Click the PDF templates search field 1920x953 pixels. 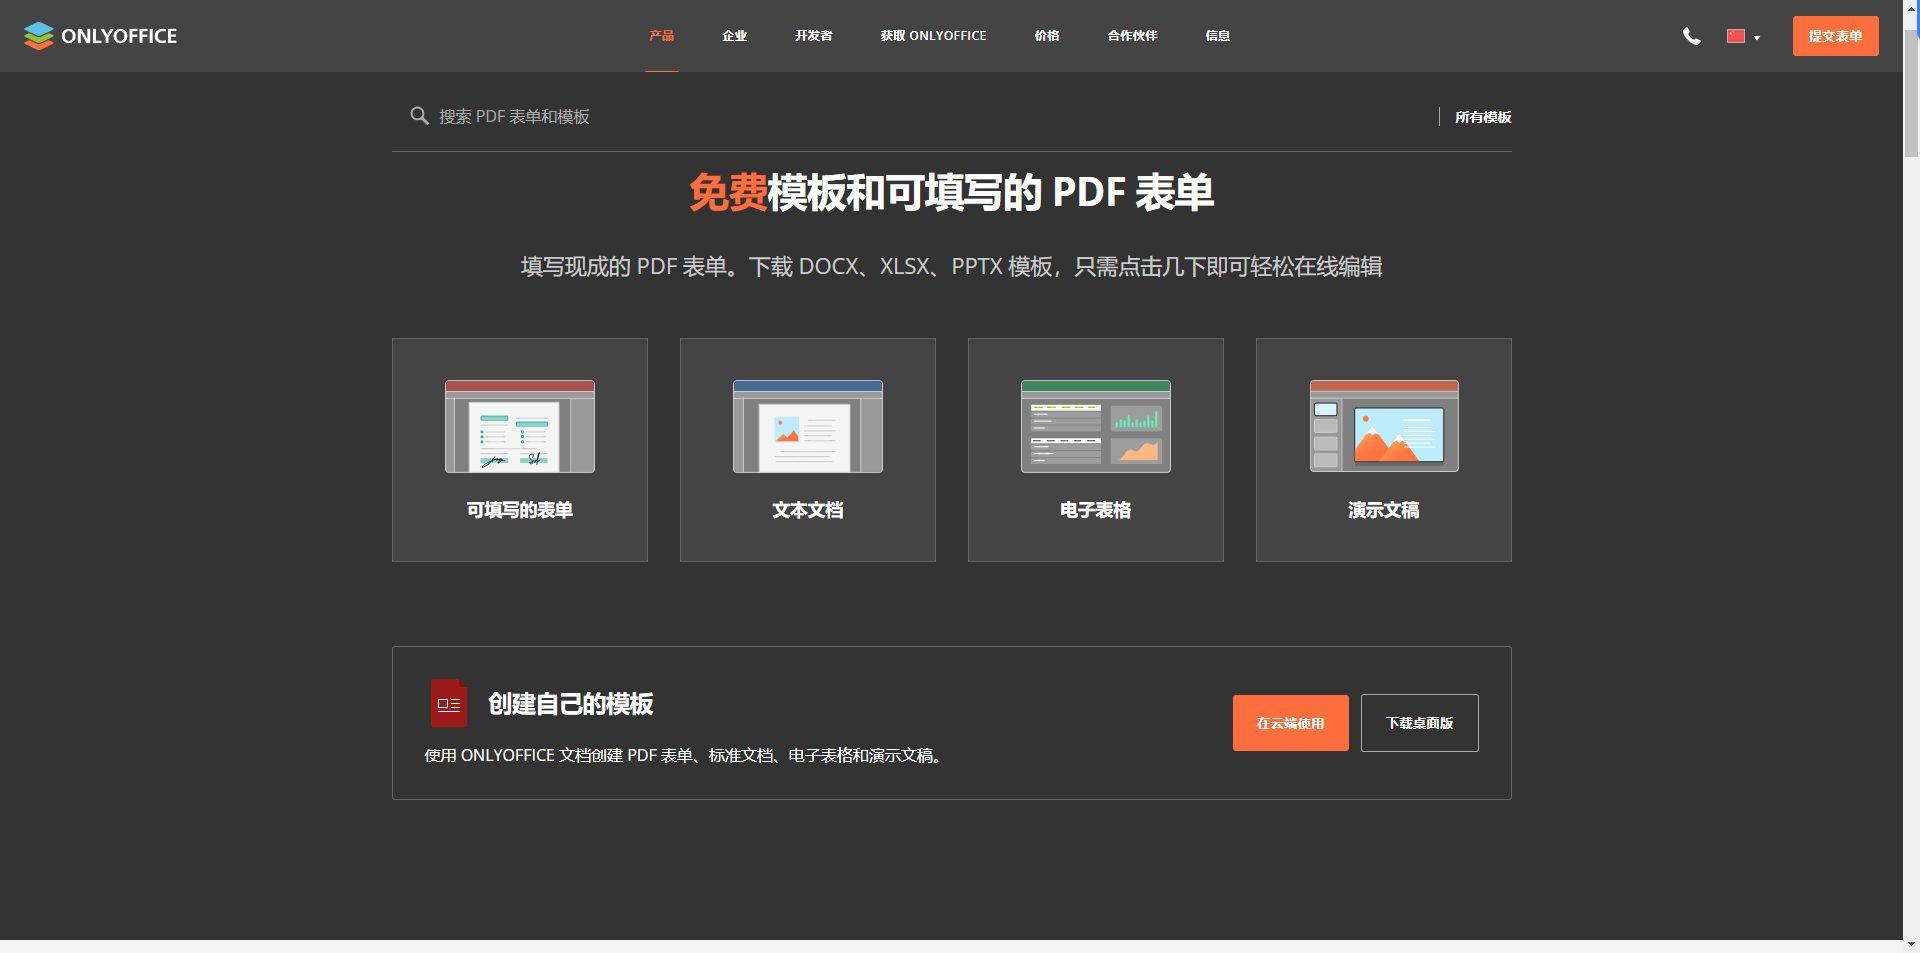pos(600,116)
